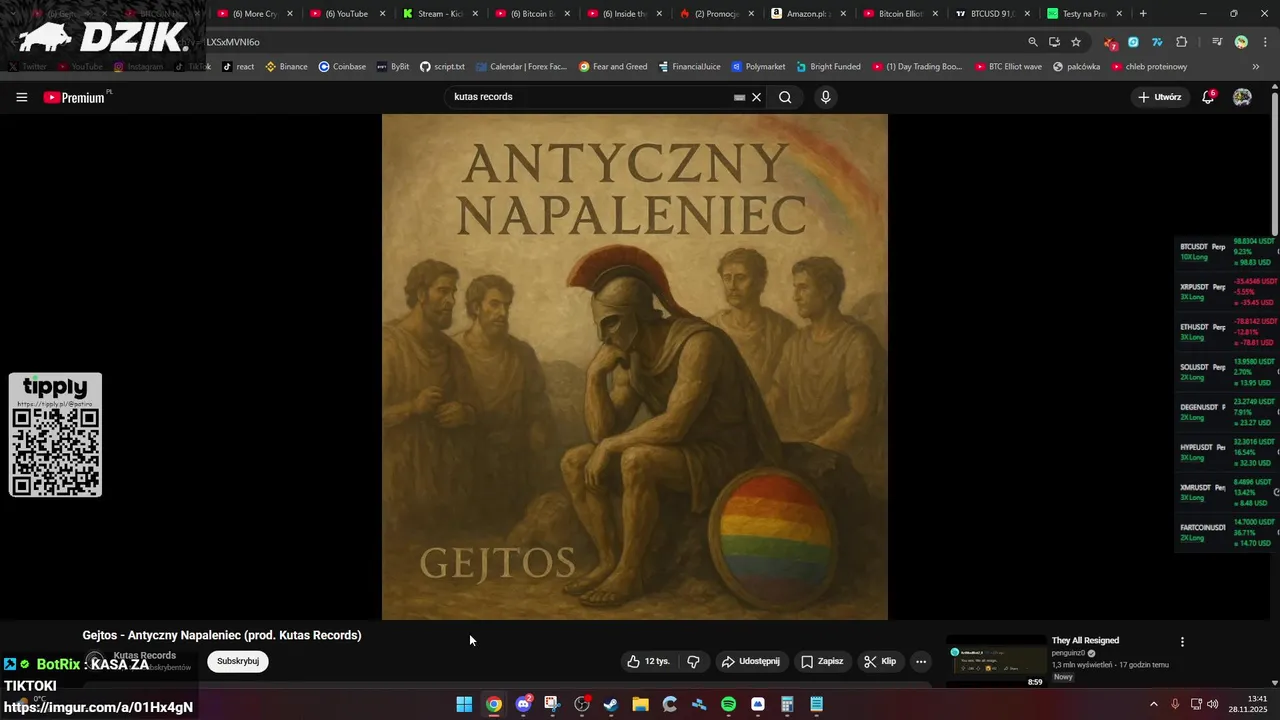Open Discord from the taskbar
The width and height of the screenshot is (1280, 720).
(523, 704)
